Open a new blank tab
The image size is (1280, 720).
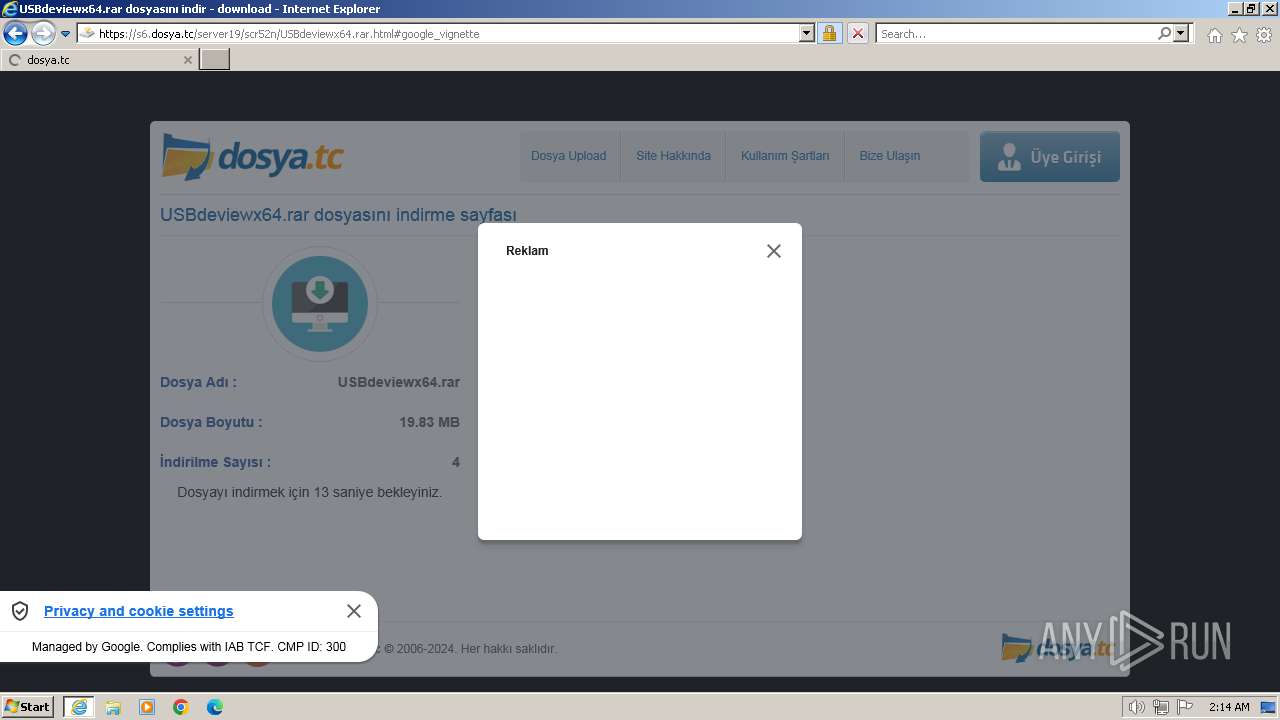[x=215, y=60]
